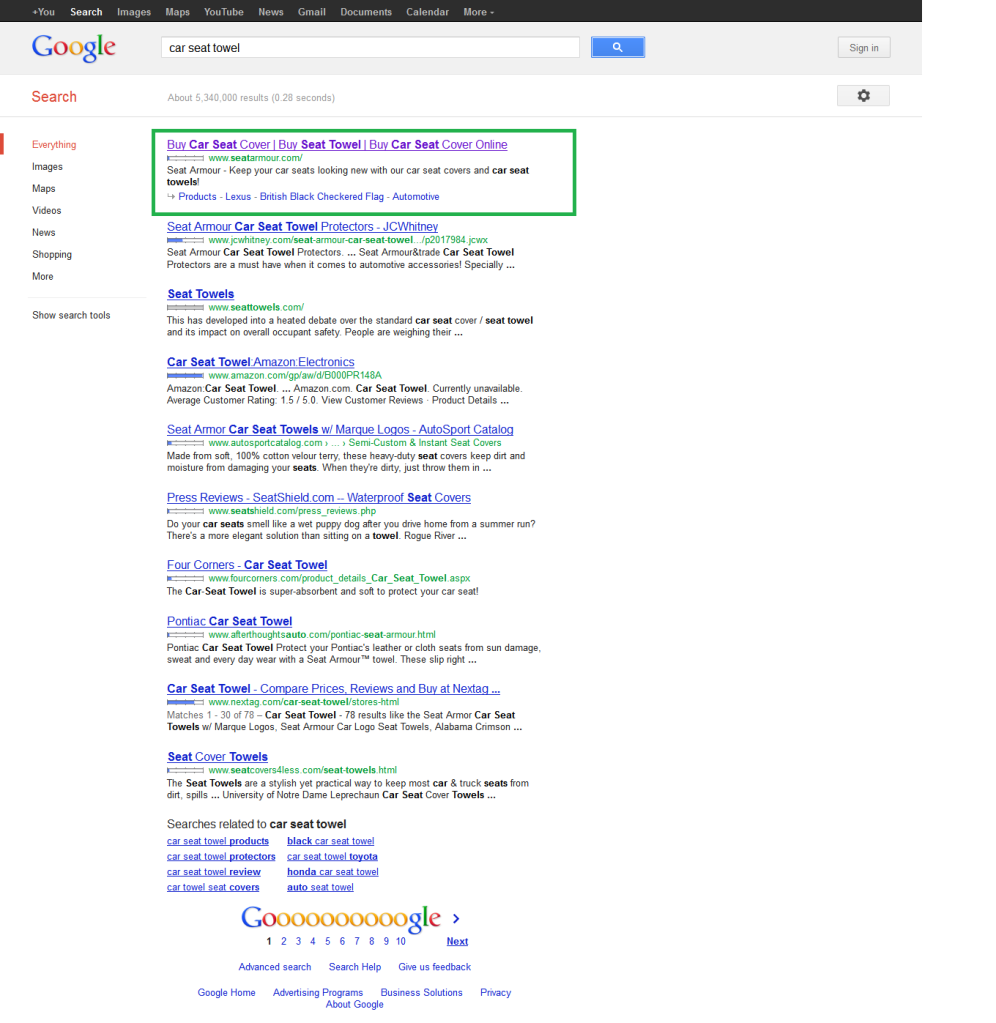Viewport: 996px width, 1023px height.
Task: Go to results page 2
Action: (x=284, y=941)
